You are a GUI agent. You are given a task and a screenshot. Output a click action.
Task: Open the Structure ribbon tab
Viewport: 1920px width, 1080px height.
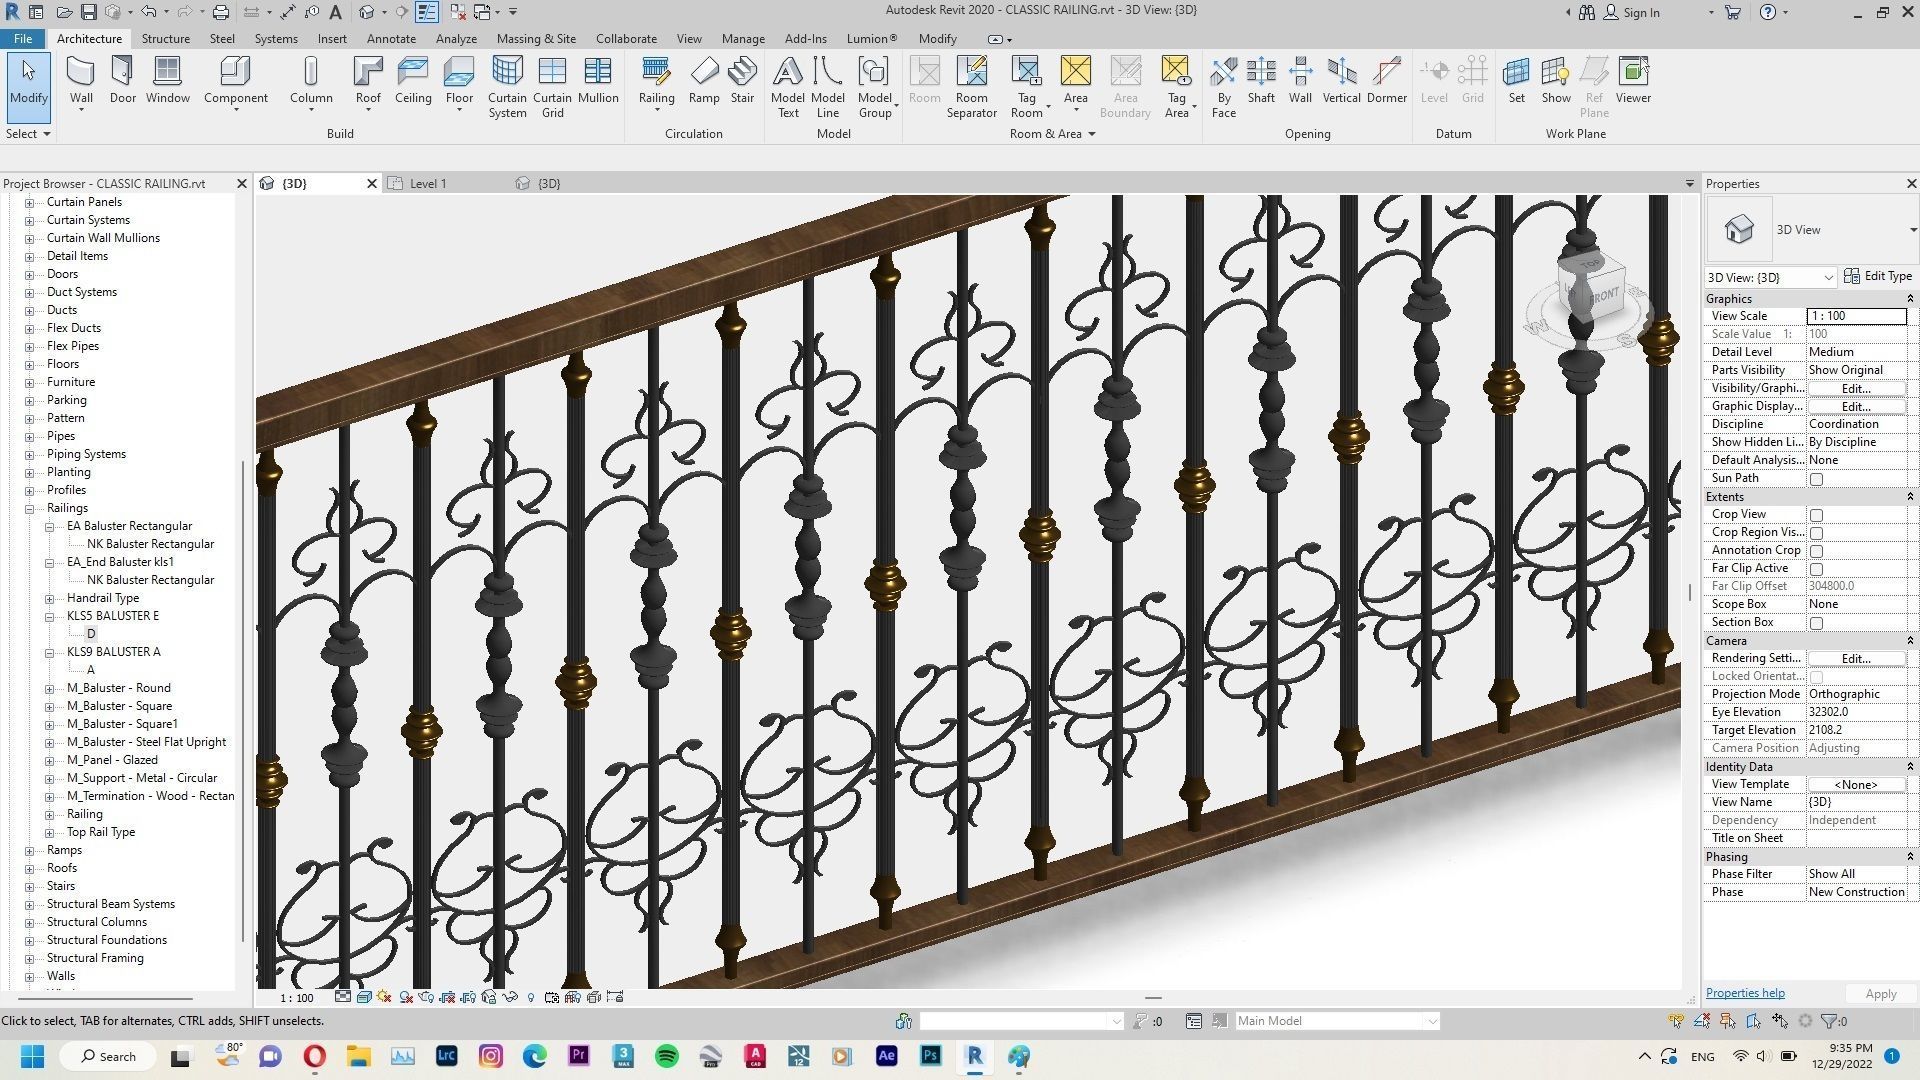165,38
